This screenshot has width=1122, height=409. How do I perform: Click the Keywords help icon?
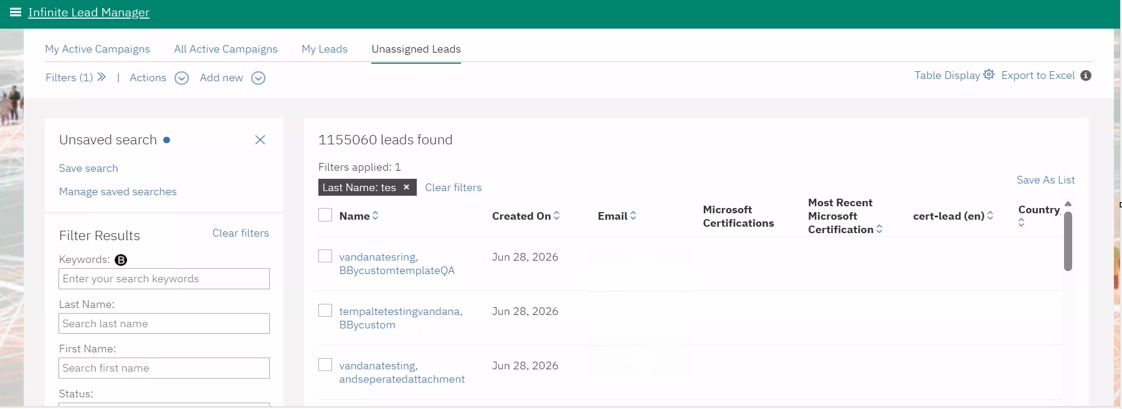[120, 260]
